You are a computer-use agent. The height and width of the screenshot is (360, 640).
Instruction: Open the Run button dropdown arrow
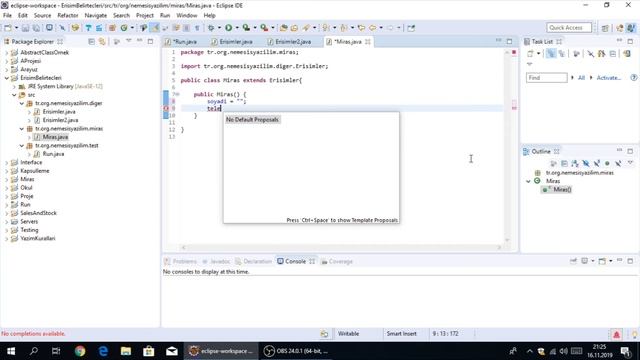click(x=237, y=28)
